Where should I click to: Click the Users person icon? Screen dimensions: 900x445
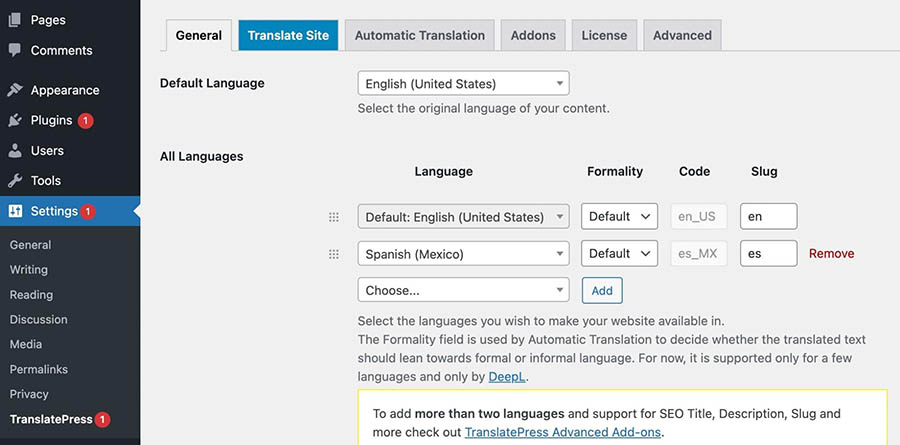[x=15, y=151]
